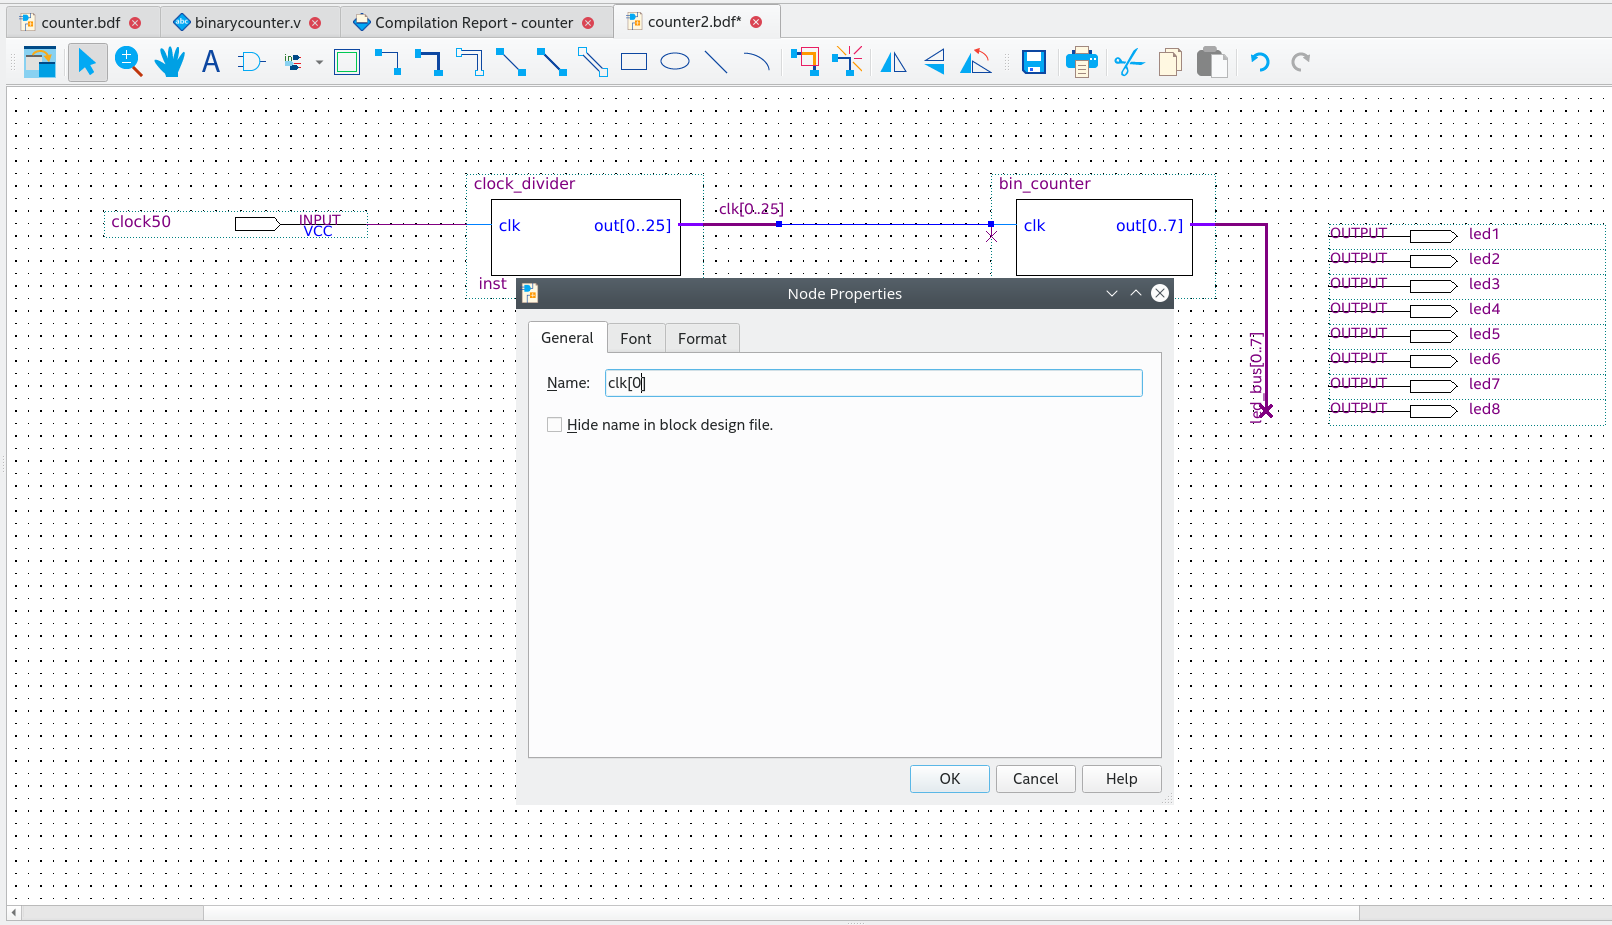Select the Line drawing tool

point(716,62)
